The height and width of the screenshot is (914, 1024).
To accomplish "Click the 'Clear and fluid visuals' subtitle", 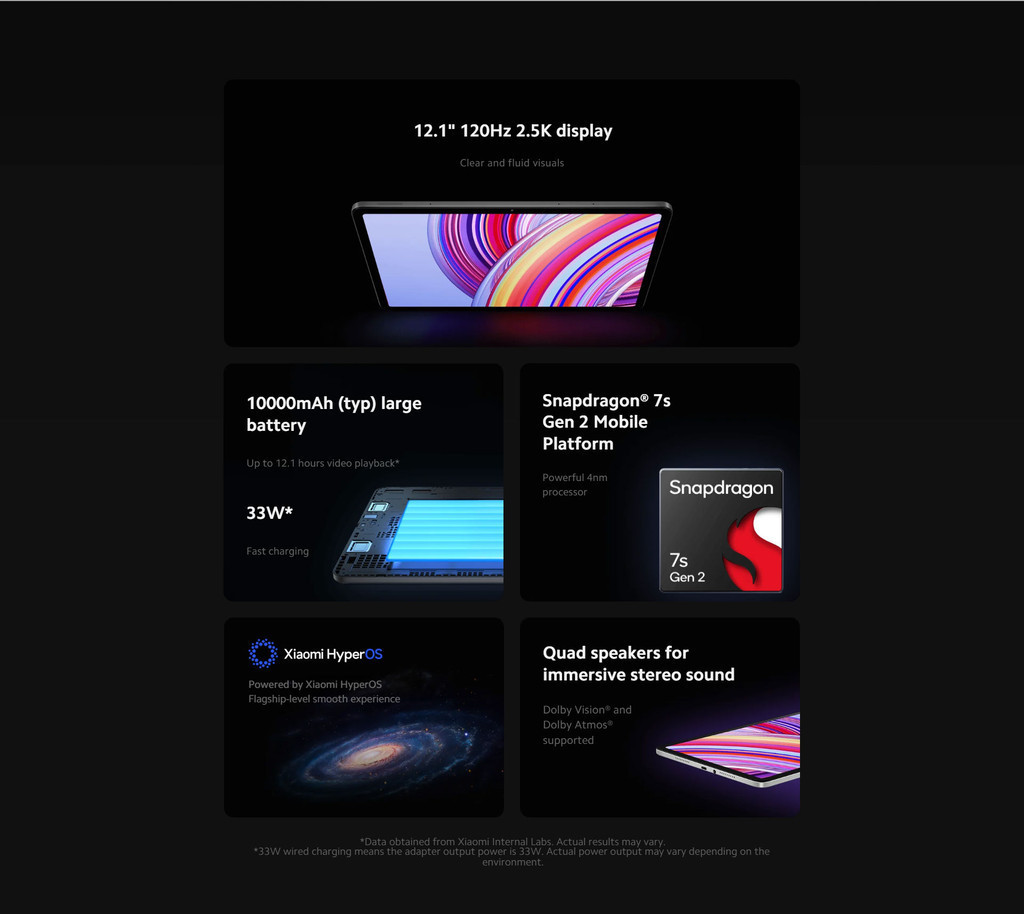I will pos(512,163).
